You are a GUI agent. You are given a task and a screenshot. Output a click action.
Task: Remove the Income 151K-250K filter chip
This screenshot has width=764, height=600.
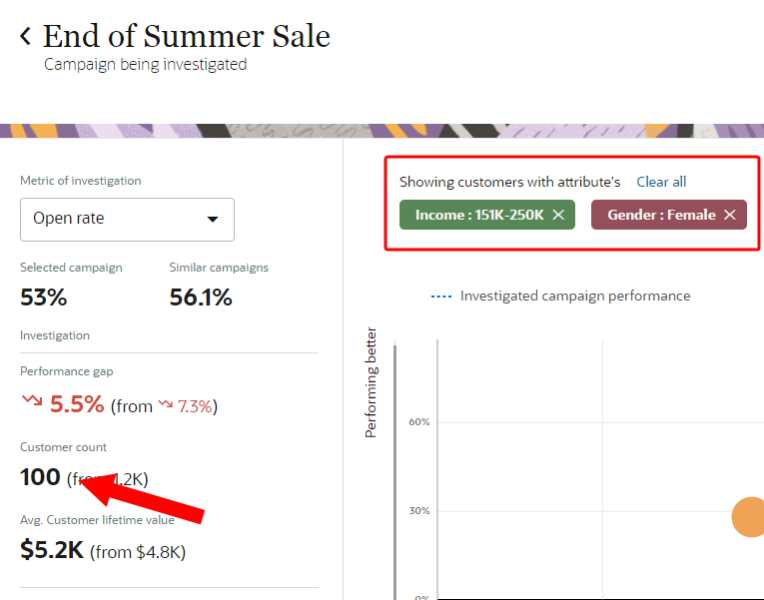click(558, 215)
